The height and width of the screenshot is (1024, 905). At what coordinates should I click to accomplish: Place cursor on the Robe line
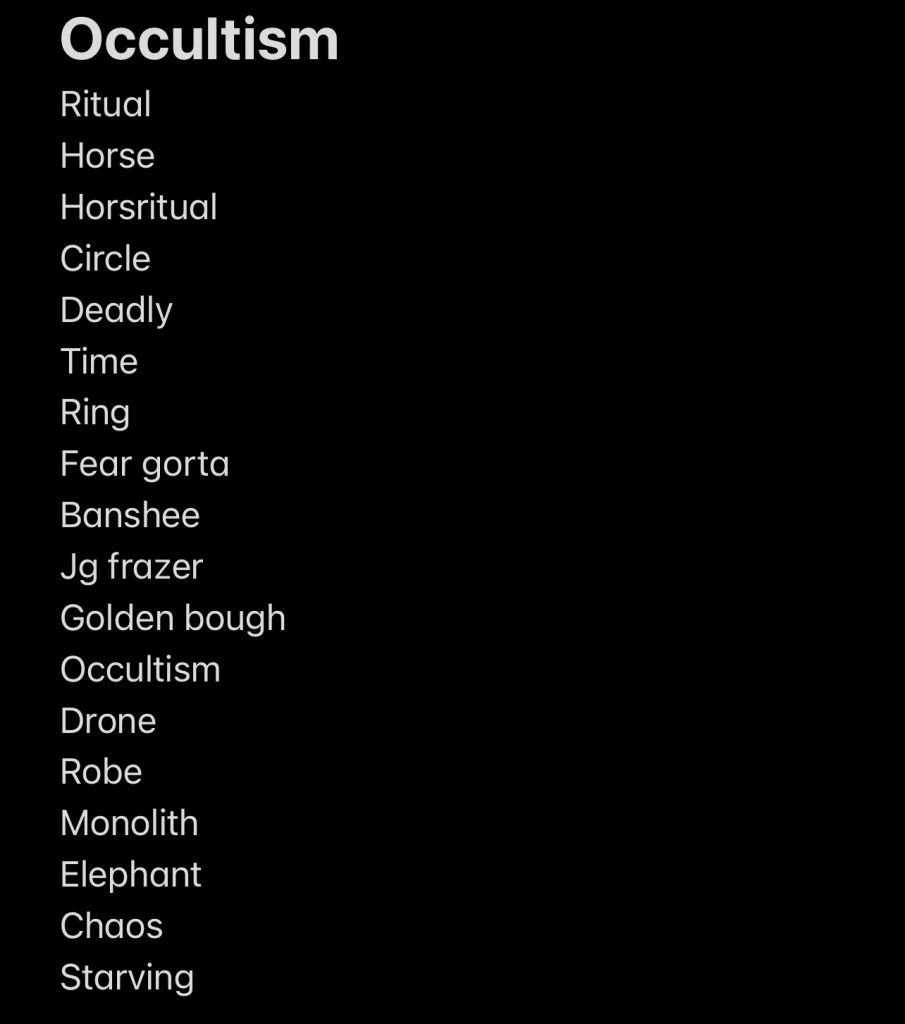101,772
